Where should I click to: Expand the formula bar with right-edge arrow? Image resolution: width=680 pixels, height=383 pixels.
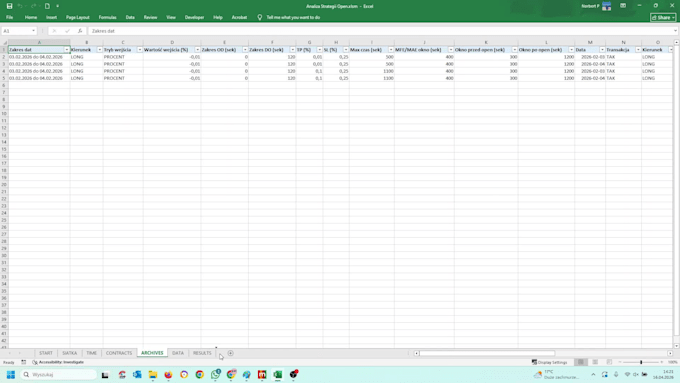(675, 31)
